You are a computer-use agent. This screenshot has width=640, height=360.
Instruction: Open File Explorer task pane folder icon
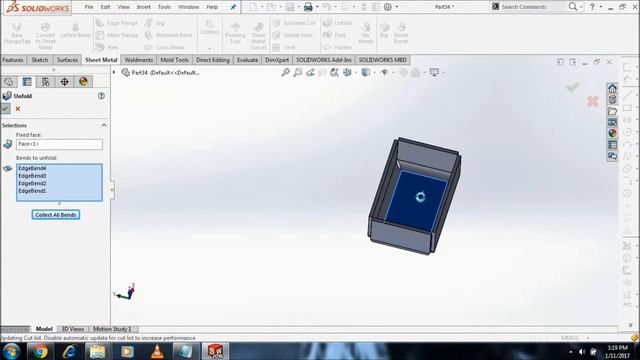click(x=612, y=111)
